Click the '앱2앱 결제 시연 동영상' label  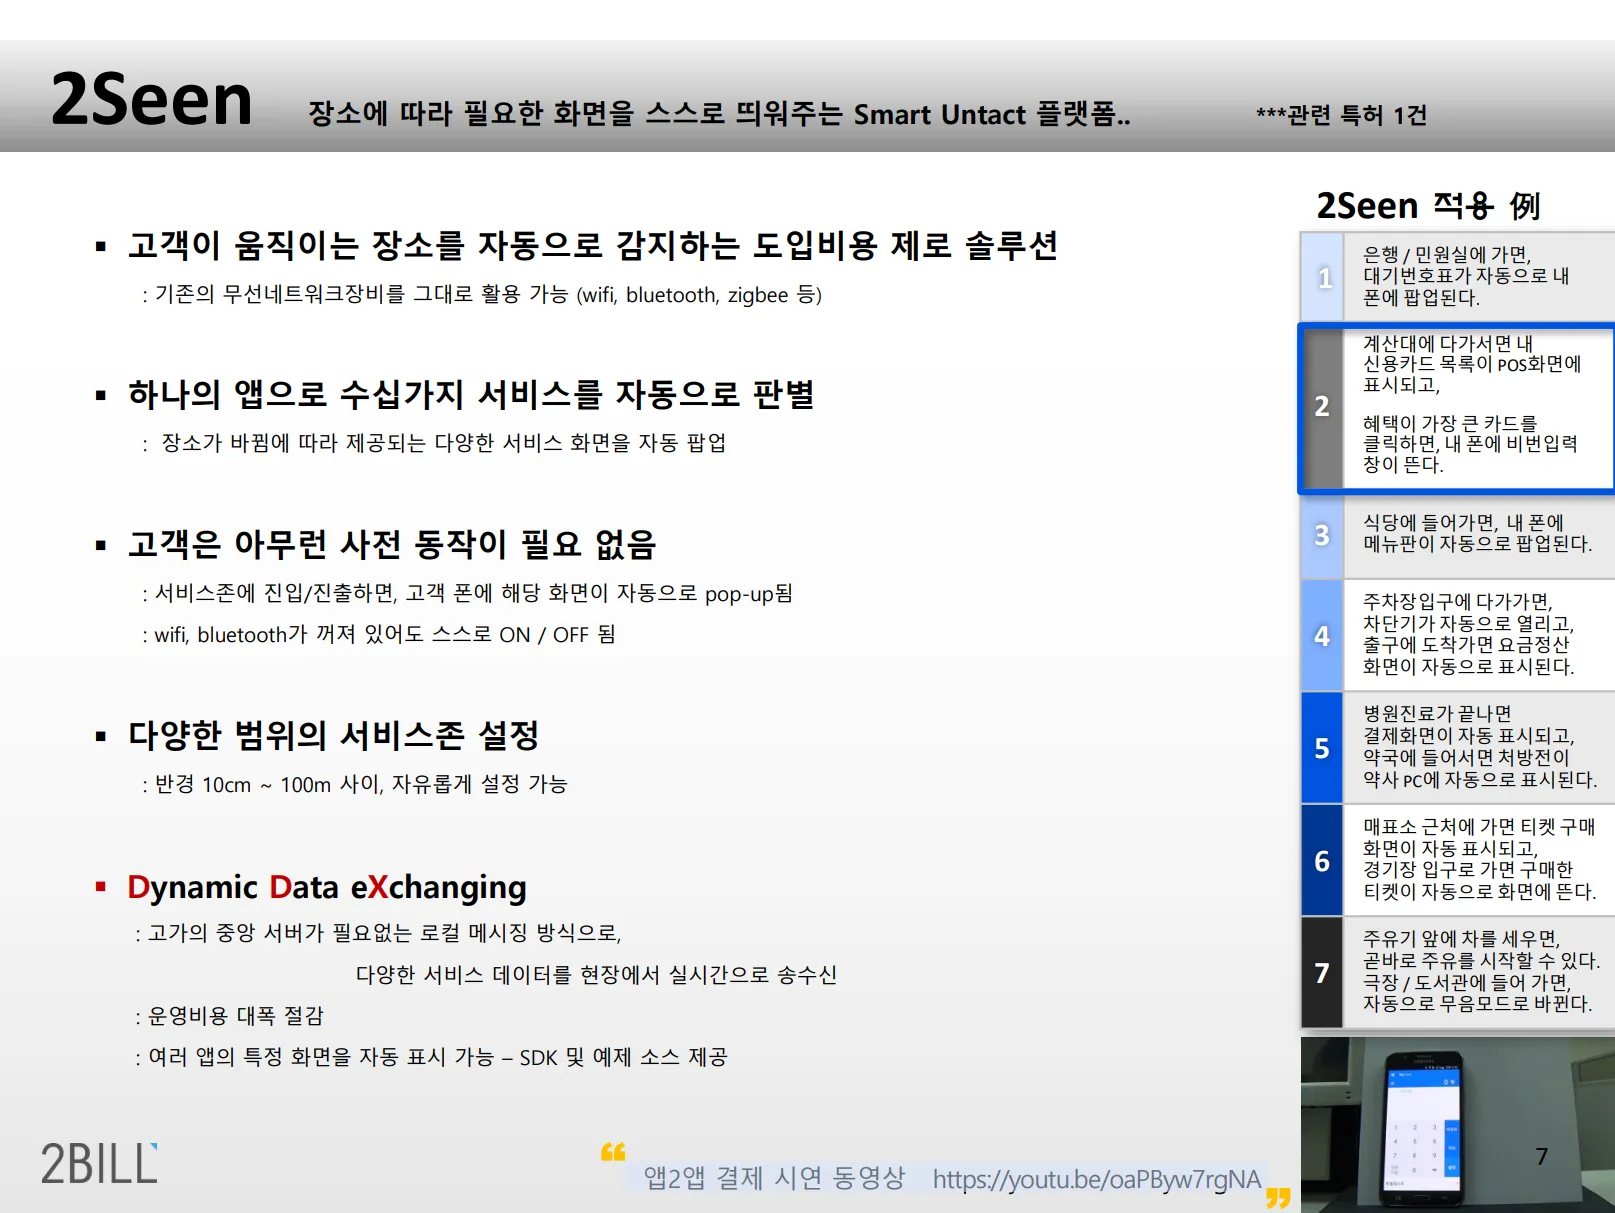[x=774, y=1178]
